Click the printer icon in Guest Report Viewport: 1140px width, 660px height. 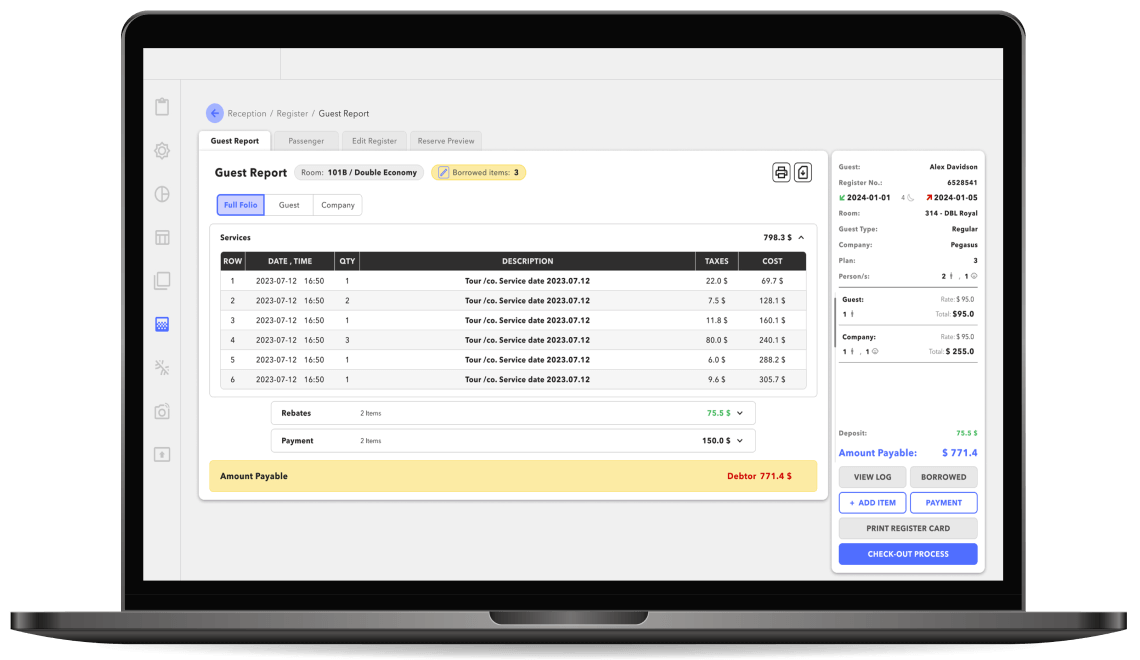781,172
